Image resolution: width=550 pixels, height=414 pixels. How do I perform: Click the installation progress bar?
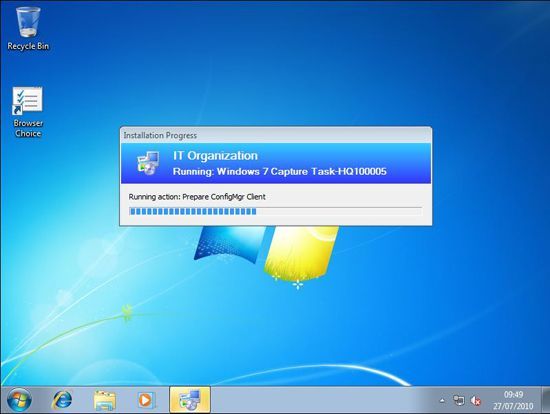click(x=276, y=212)
